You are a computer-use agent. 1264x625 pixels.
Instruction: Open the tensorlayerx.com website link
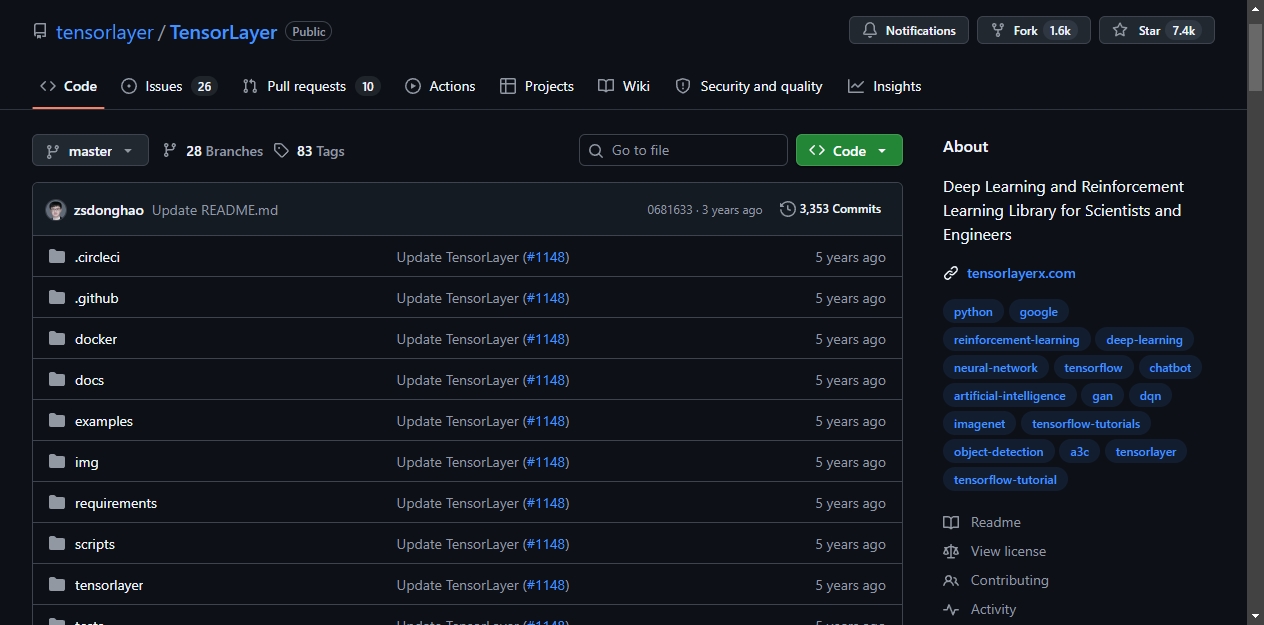pos(1021,273)
